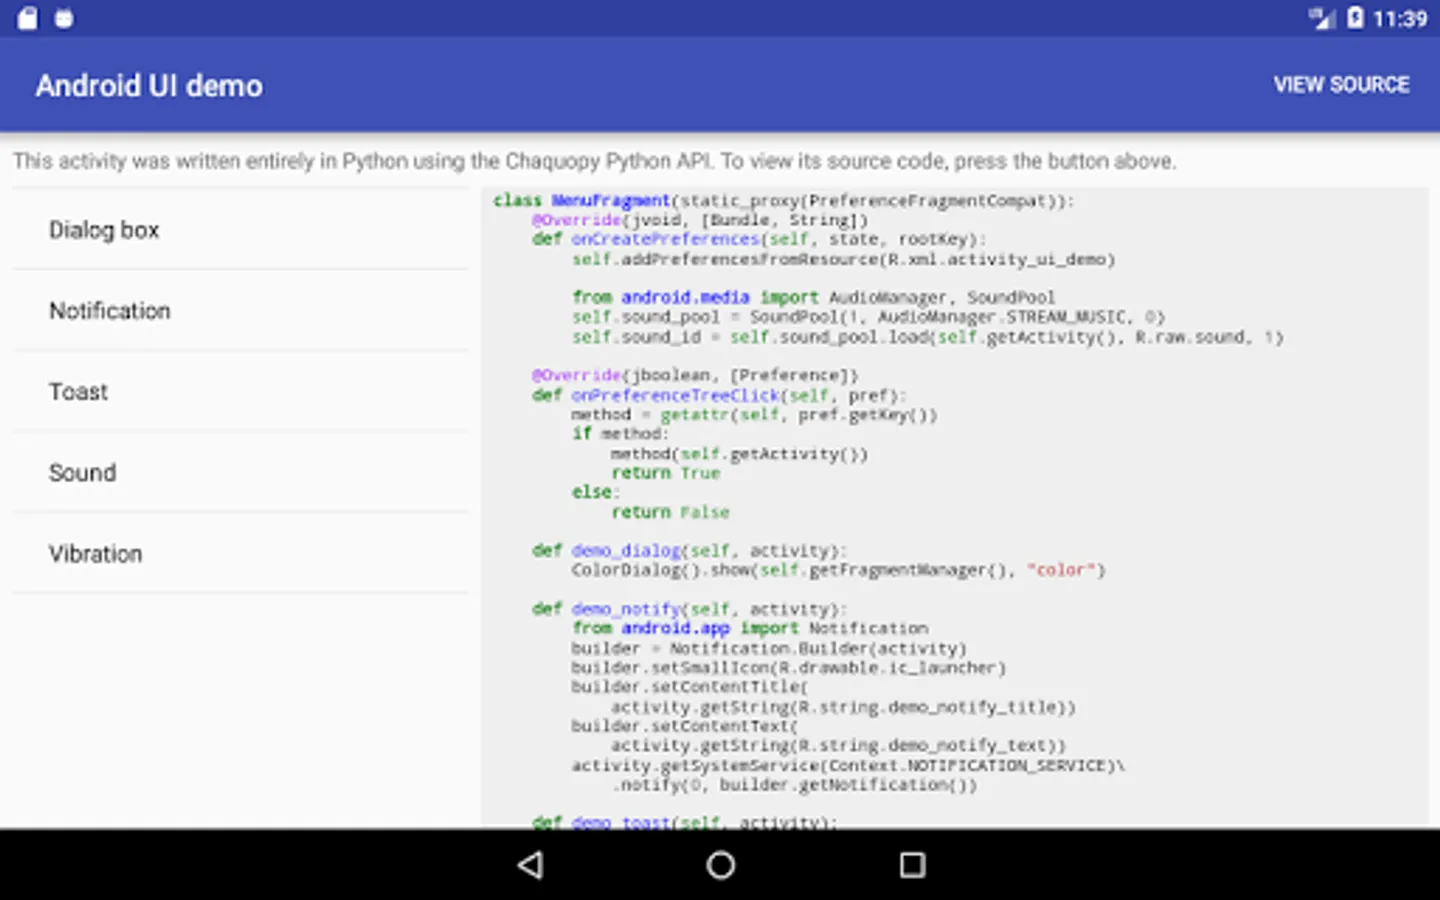Open Recents with the square icon
The width and height of the screenshot is (1440, 900).
pyautogui.click(x=912, y=865)
